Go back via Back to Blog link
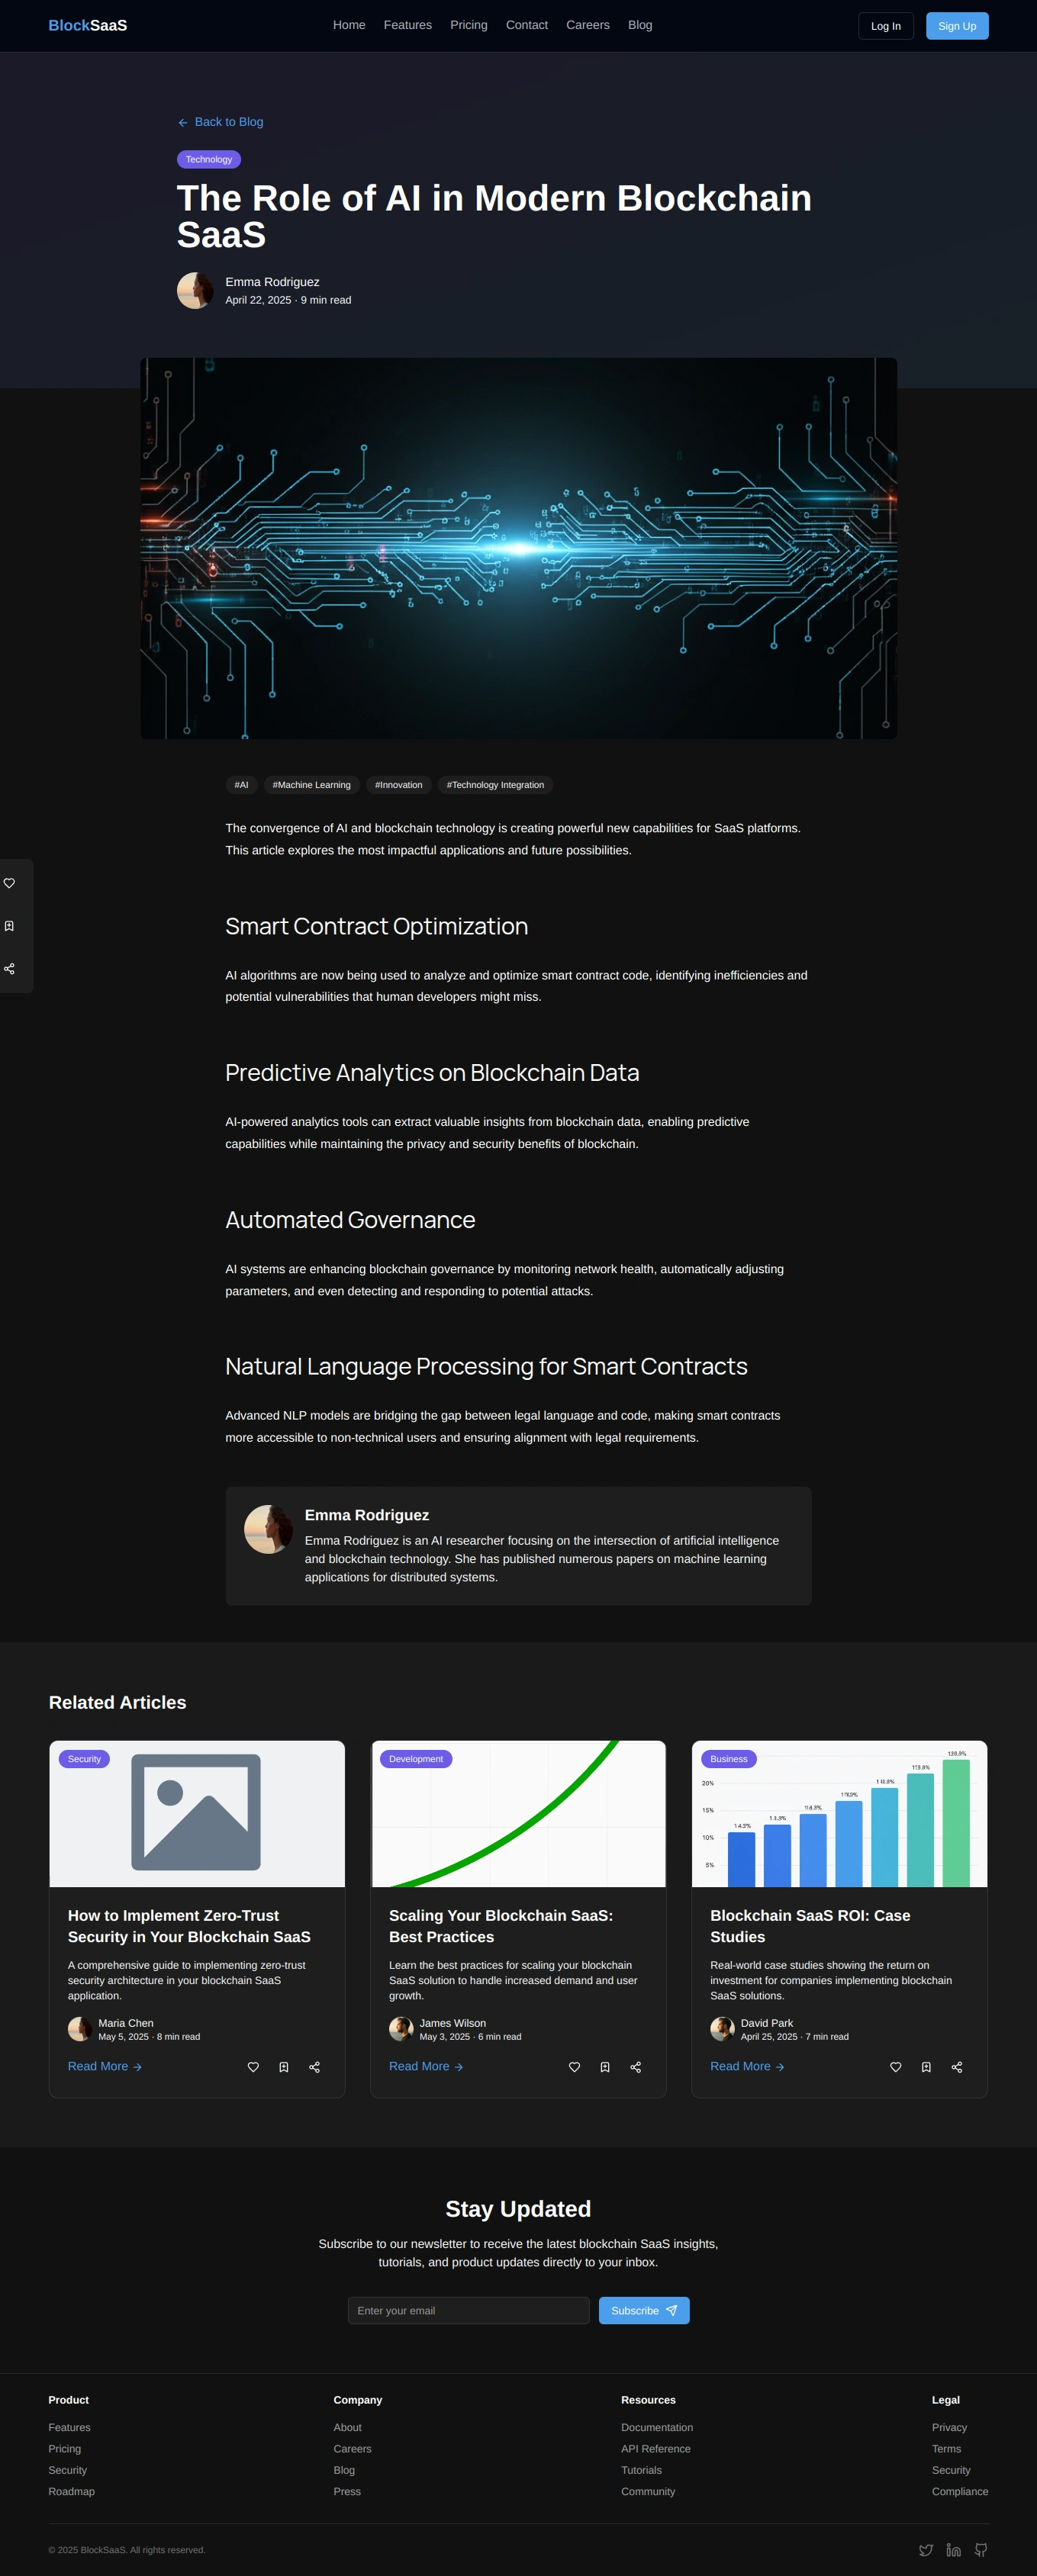Viewport: 1037px width, 2576px height. click(x=220, y=122)
